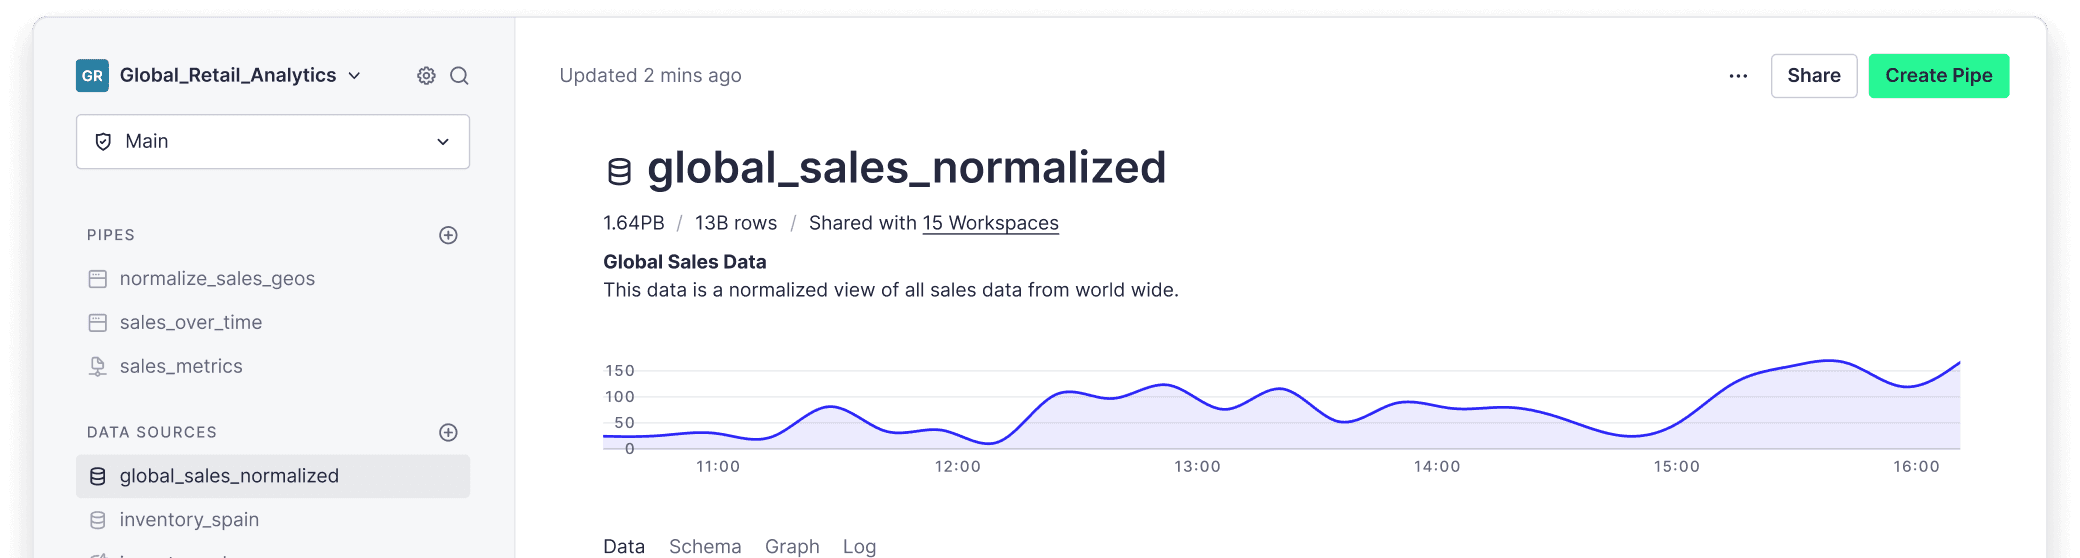2080x558 pixels.
Task: Click the Create Pipe button
Action: tap(1938, 76)
